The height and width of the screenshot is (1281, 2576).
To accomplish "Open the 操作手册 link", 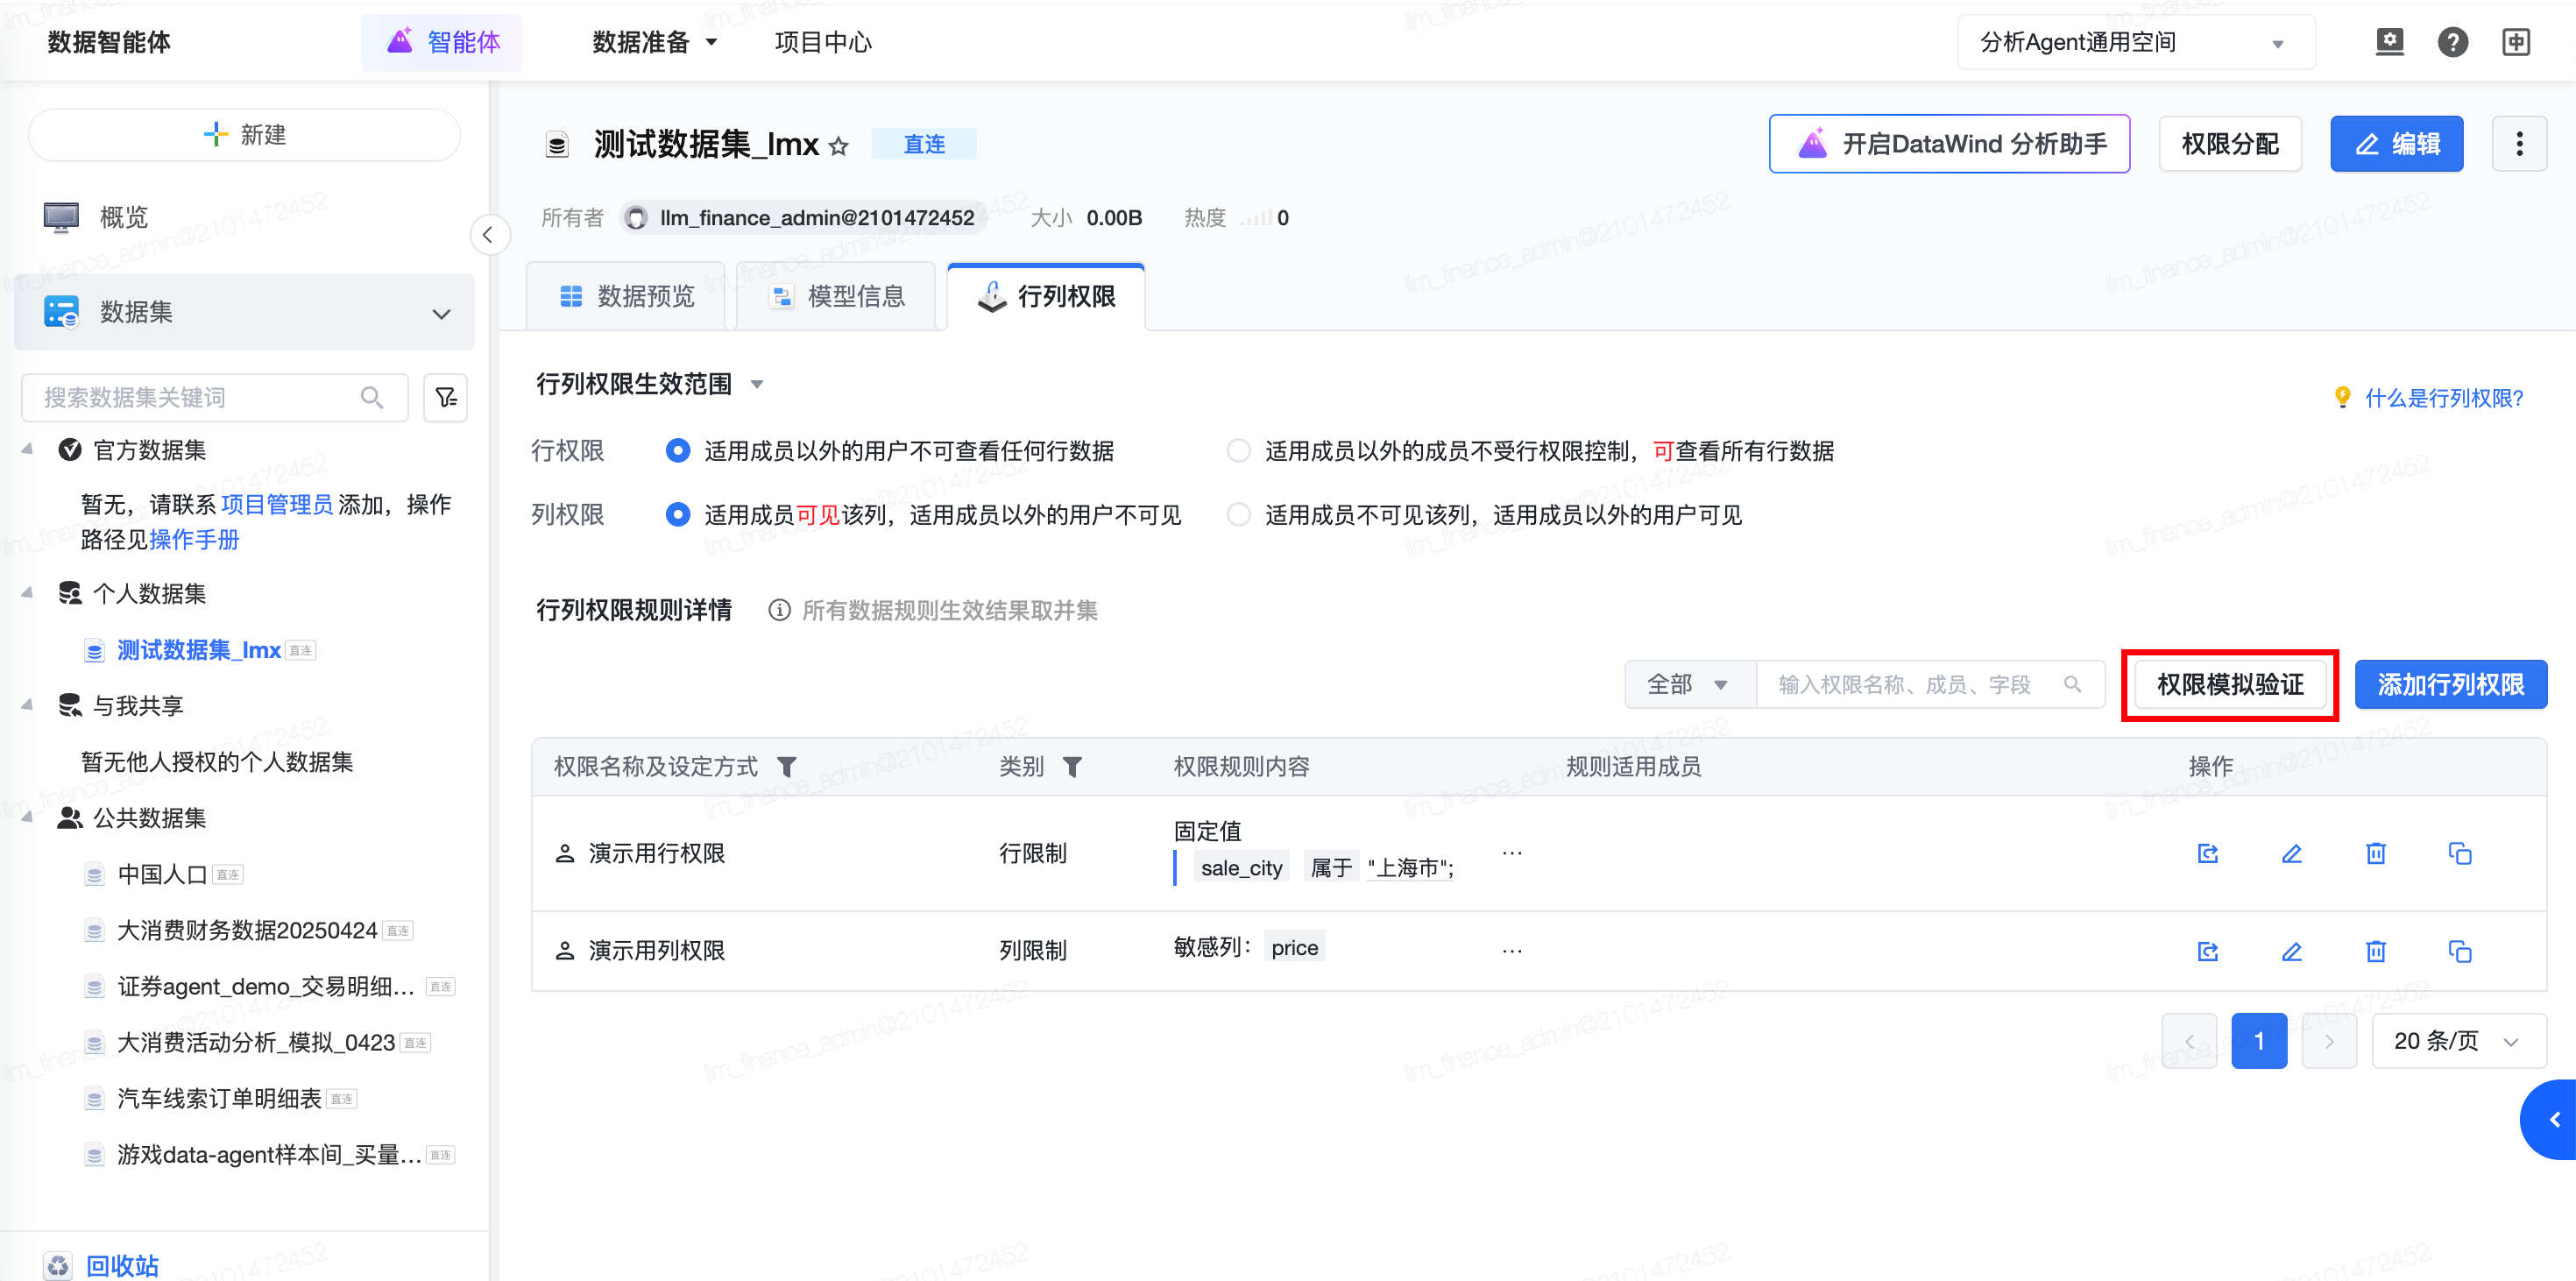I will 194,540.
